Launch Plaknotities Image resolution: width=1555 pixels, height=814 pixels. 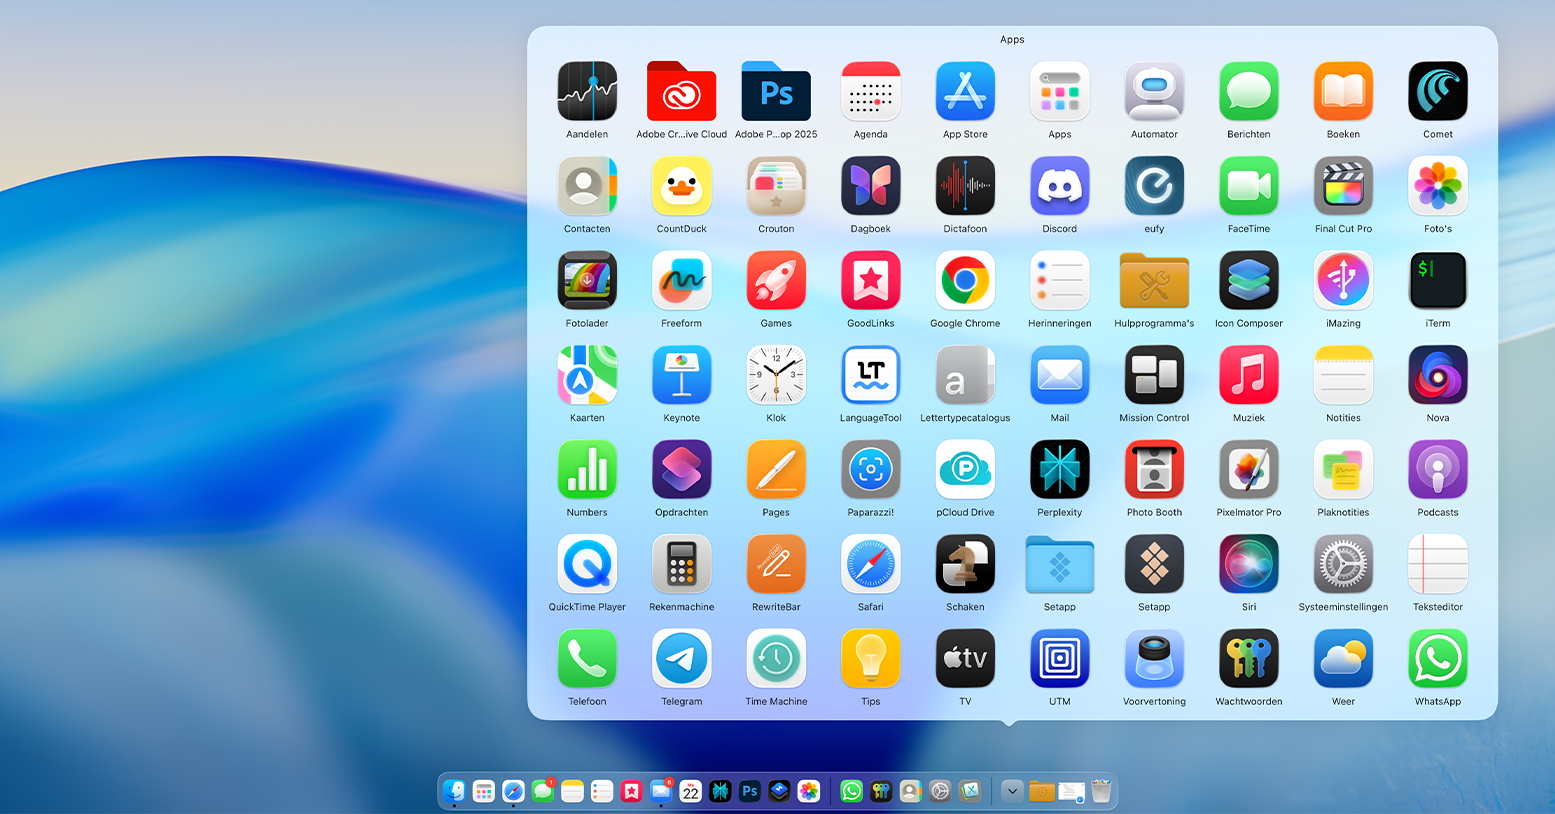pyautogui.click(x=1343, y=469)
